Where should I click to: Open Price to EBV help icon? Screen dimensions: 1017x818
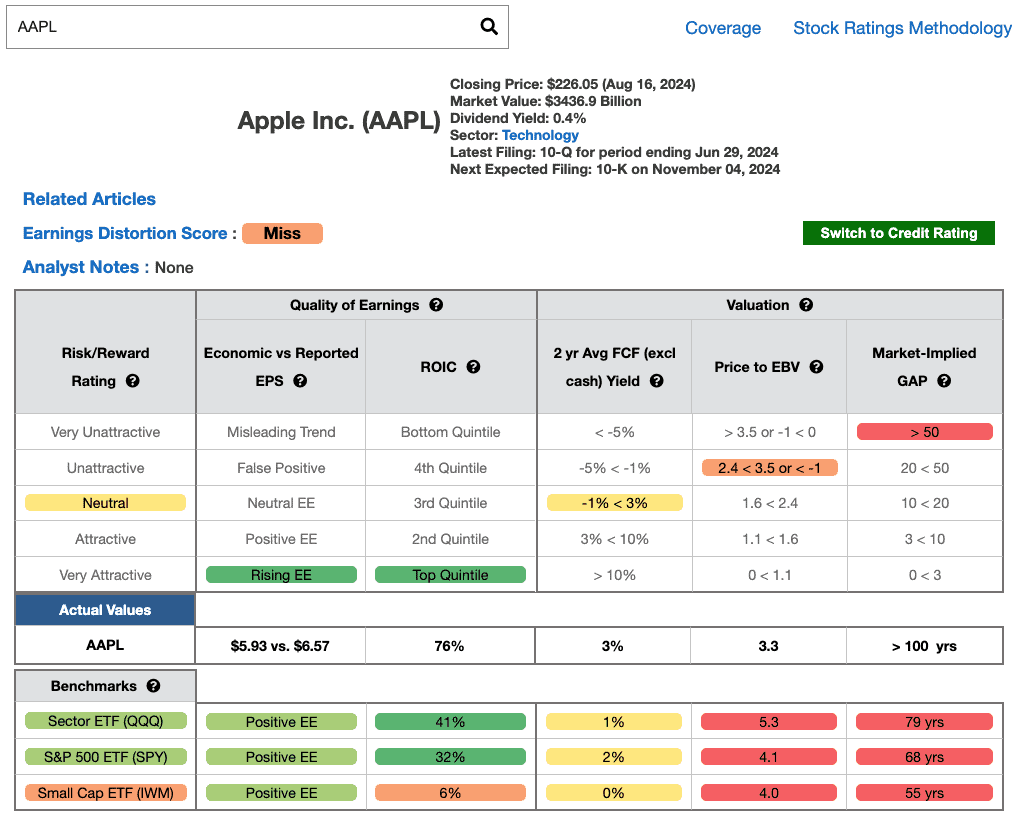[817, 367]
